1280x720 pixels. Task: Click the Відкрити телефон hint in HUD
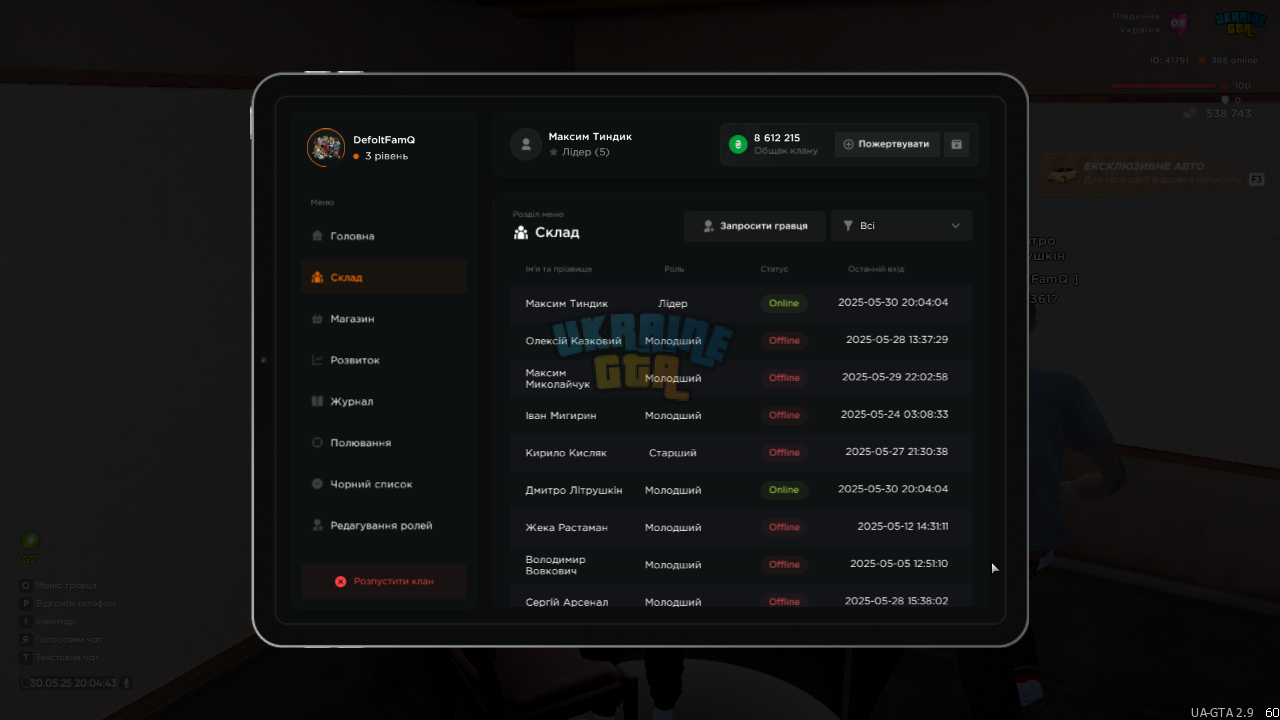click(76, 603)
